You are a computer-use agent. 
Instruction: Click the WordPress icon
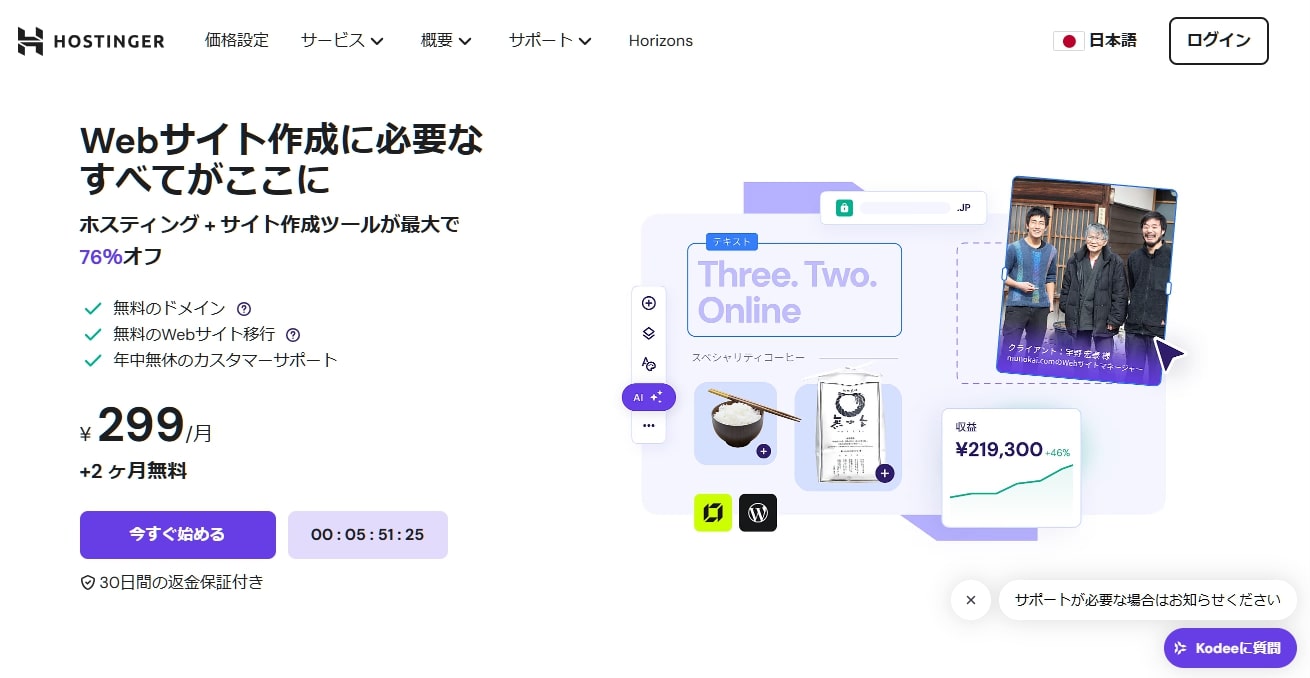[x=758, y=513]
